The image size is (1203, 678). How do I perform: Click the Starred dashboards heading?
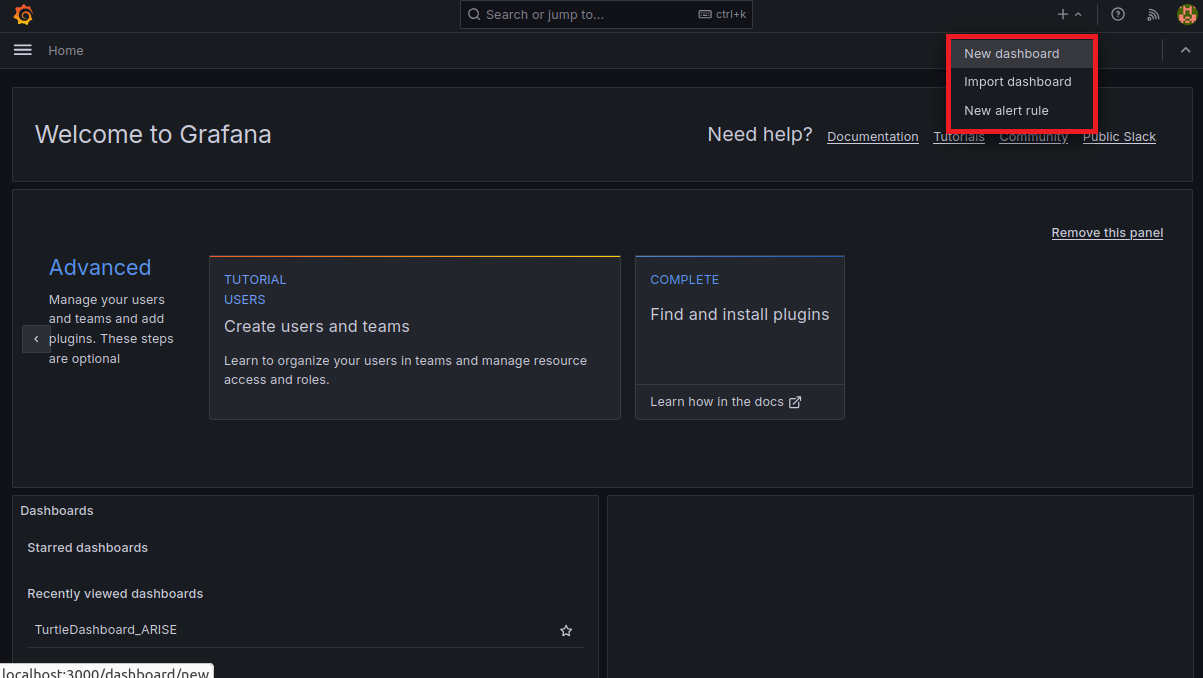87,548
